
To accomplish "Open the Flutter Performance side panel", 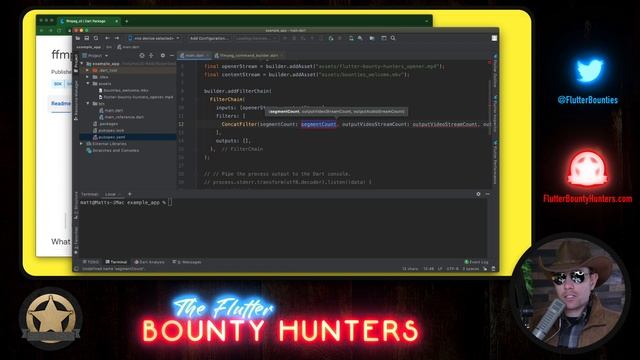I will (x=495, y=162).
